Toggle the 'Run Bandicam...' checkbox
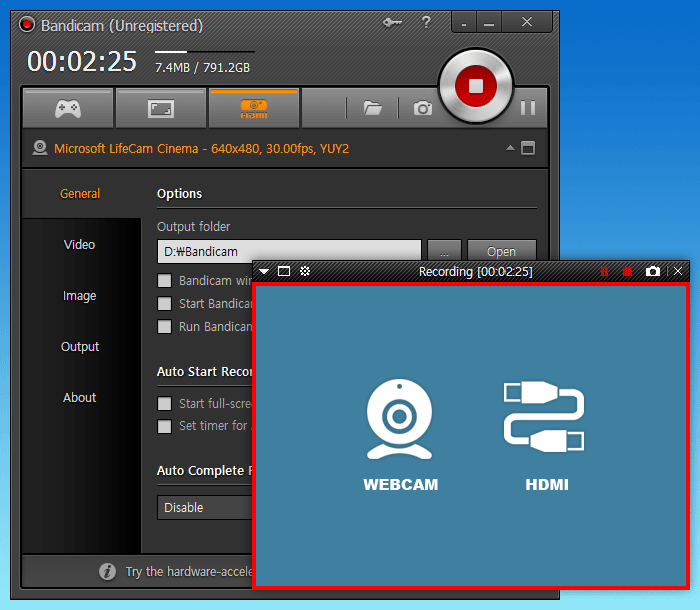The height and width of the screenshot is (610, 700). pyautogui.click(x=165, y=326)
